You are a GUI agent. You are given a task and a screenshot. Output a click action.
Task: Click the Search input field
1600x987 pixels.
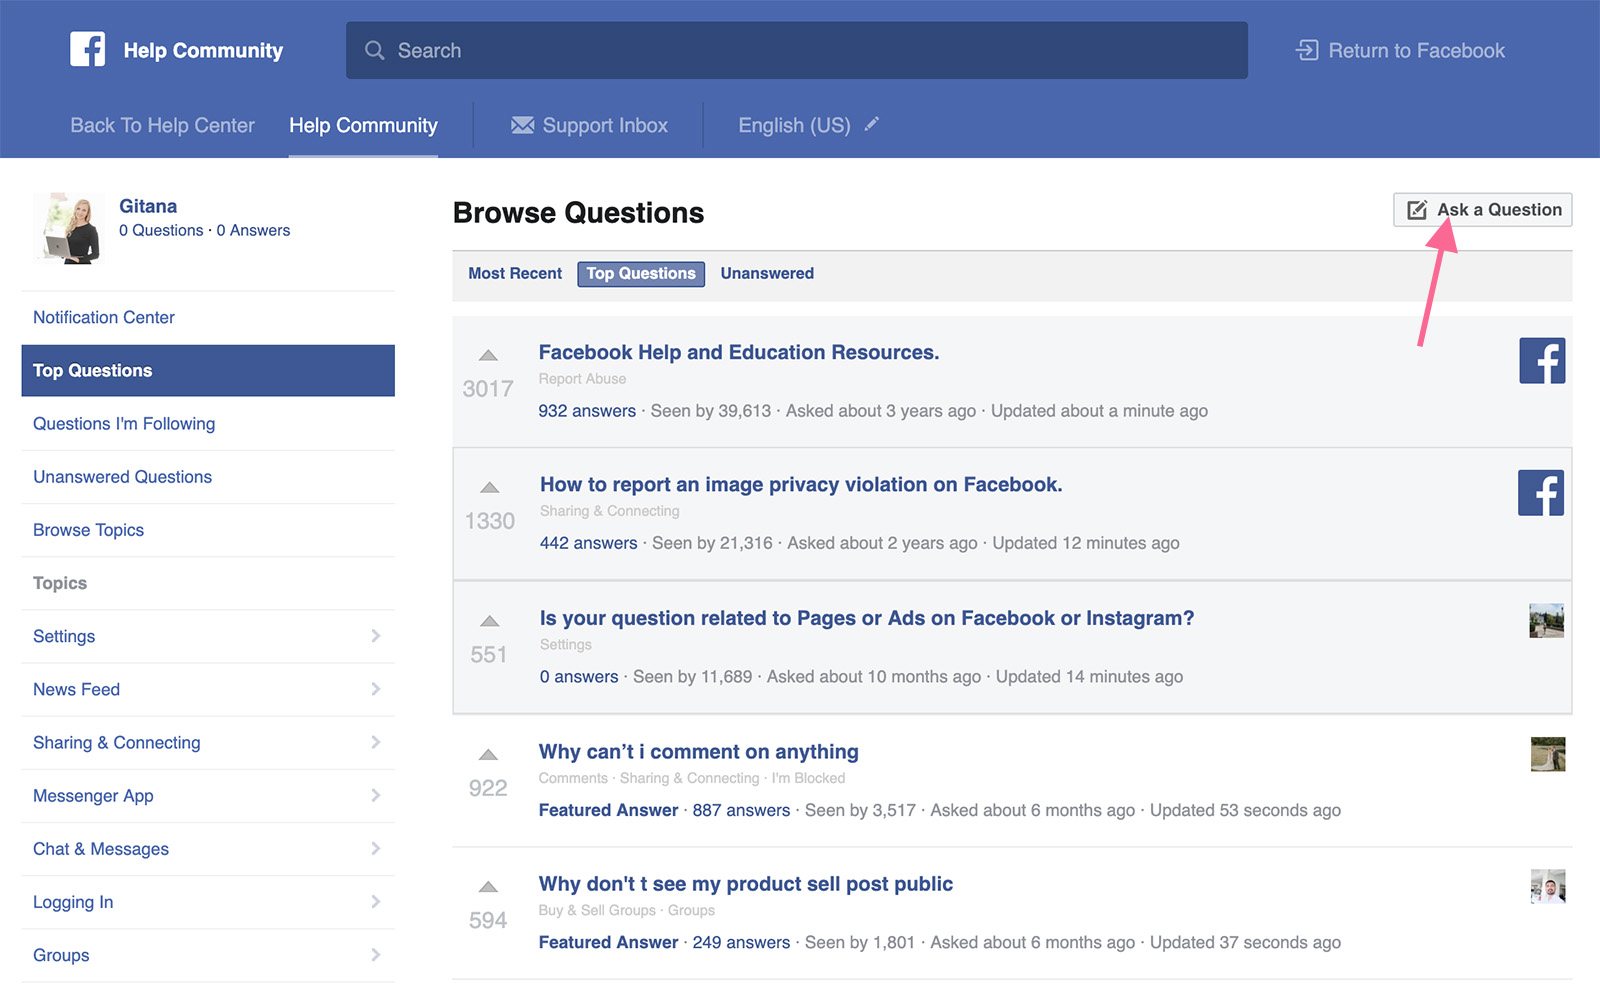pos(797,50)
